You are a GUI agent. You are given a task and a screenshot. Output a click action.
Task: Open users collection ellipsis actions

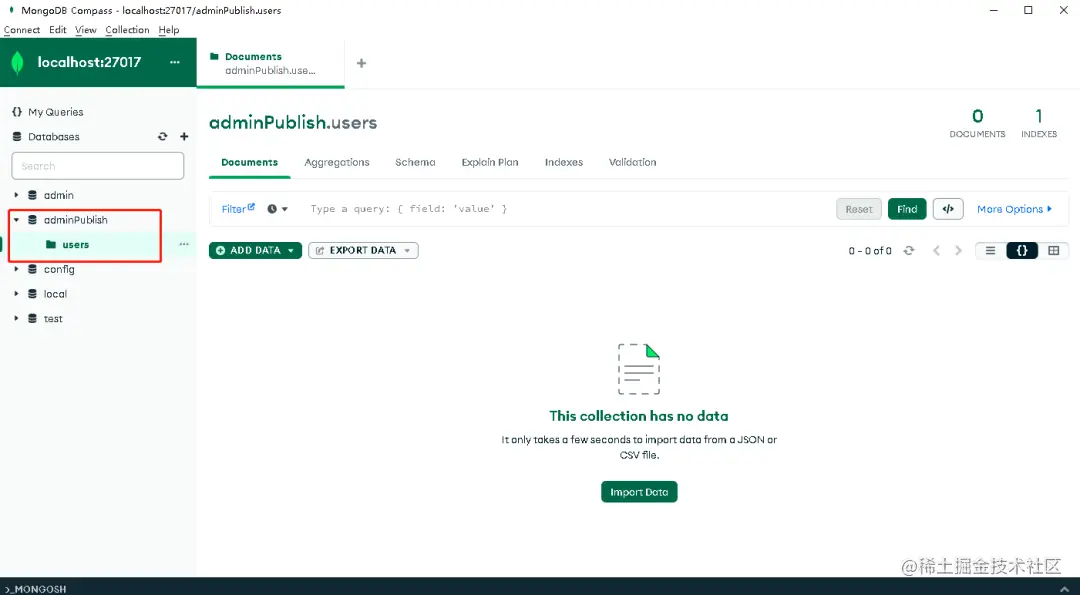[x=184, y=244]
